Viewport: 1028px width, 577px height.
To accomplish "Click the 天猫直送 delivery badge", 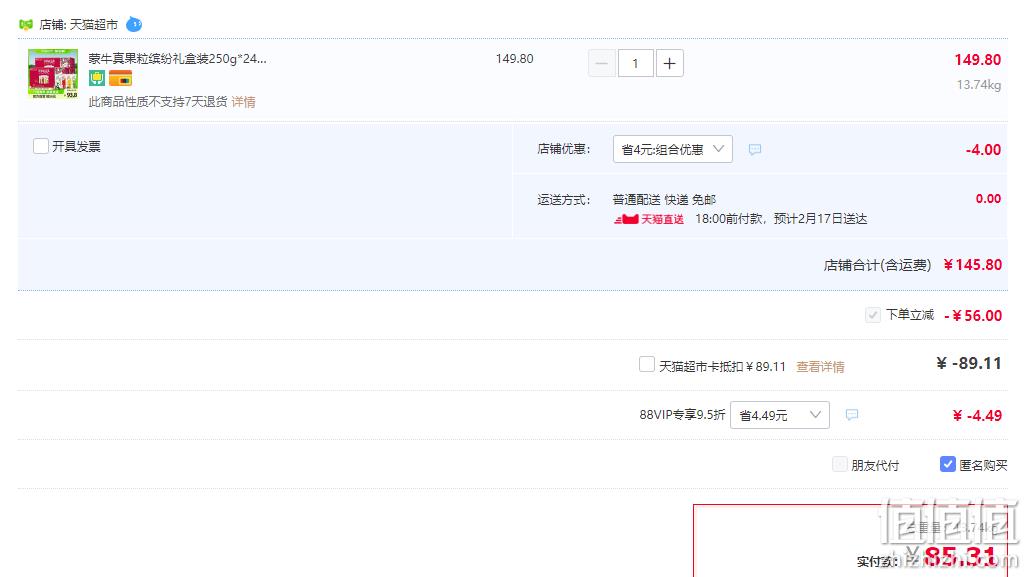I will (649, 219).
